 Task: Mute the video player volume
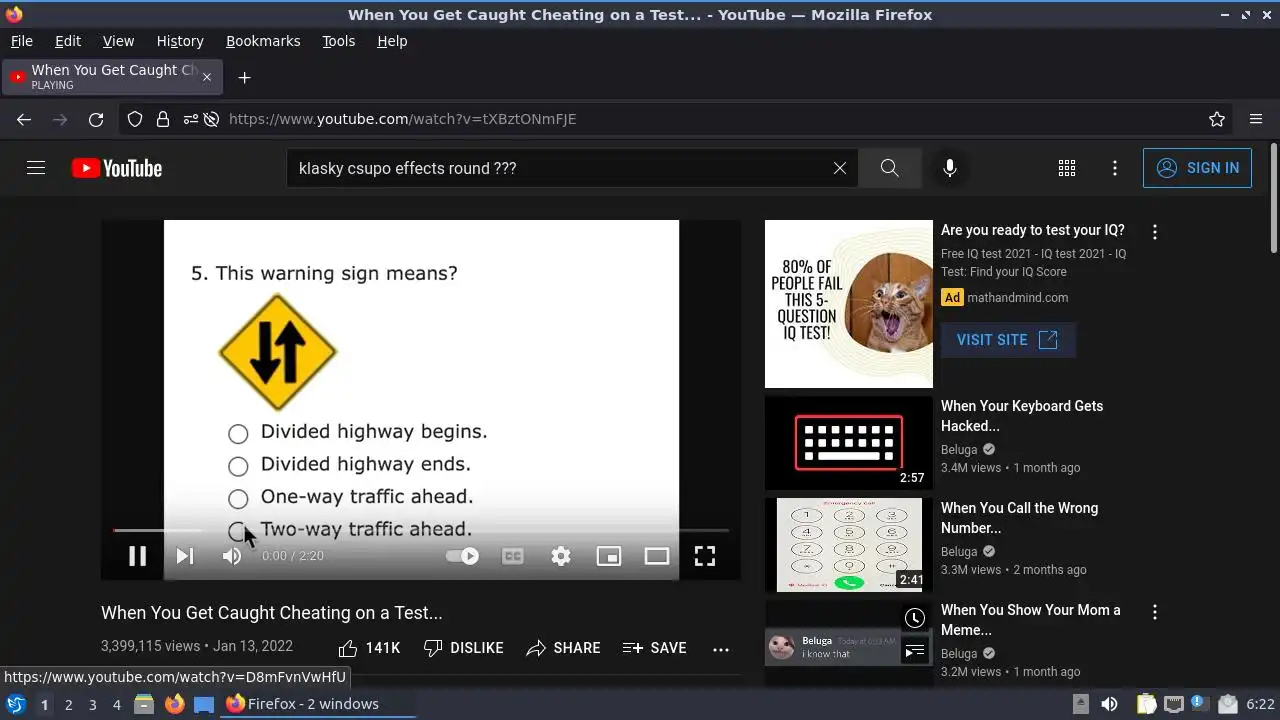click(x=232, y=556)
